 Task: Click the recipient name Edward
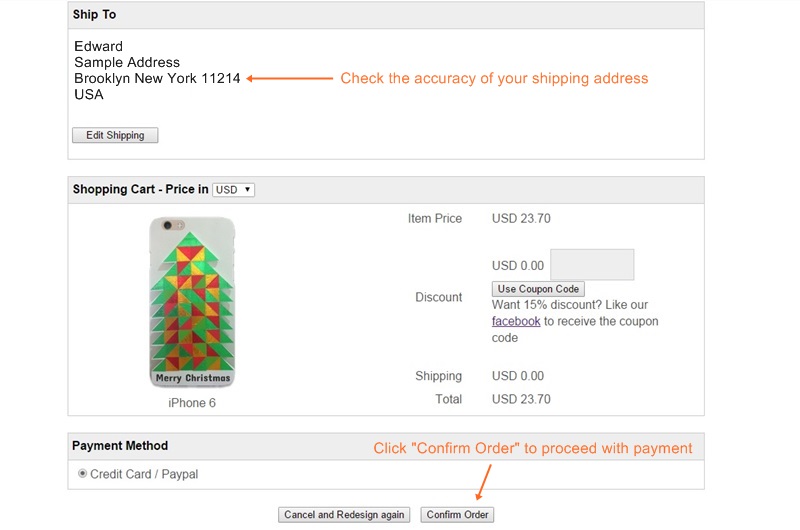coord(99,46)
